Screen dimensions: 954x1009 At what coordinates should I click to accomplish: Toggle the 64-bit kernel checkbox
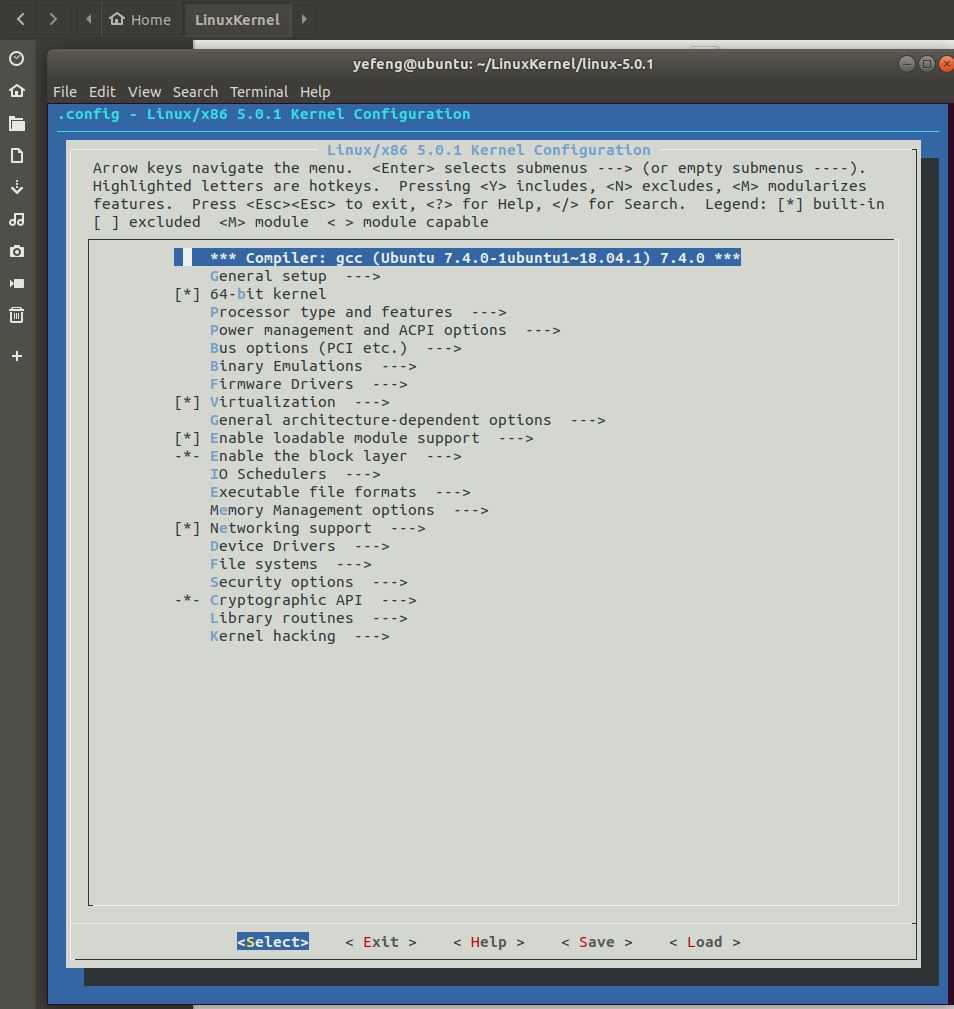[187, 294]
